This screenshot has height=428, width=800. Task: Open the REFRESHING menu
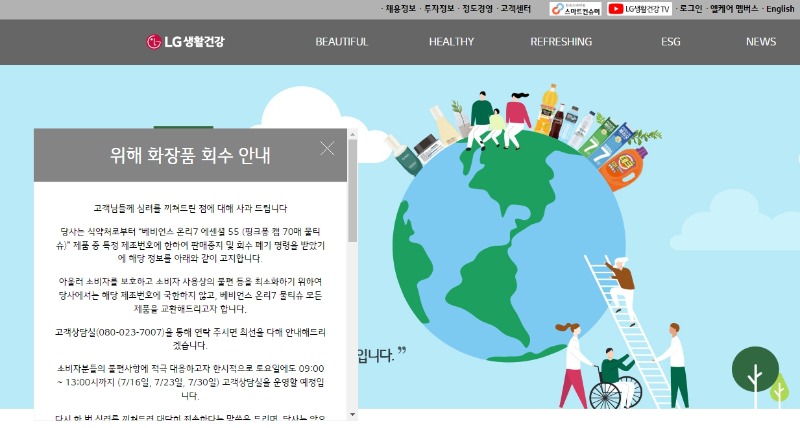(561, 42)
